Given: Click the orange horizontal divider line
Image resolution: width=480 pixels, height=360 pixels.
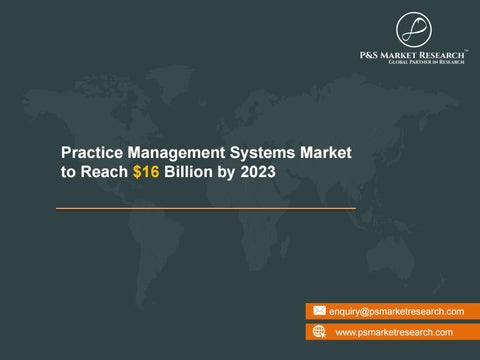Looking at the screenshot, I should click(206, 209).
